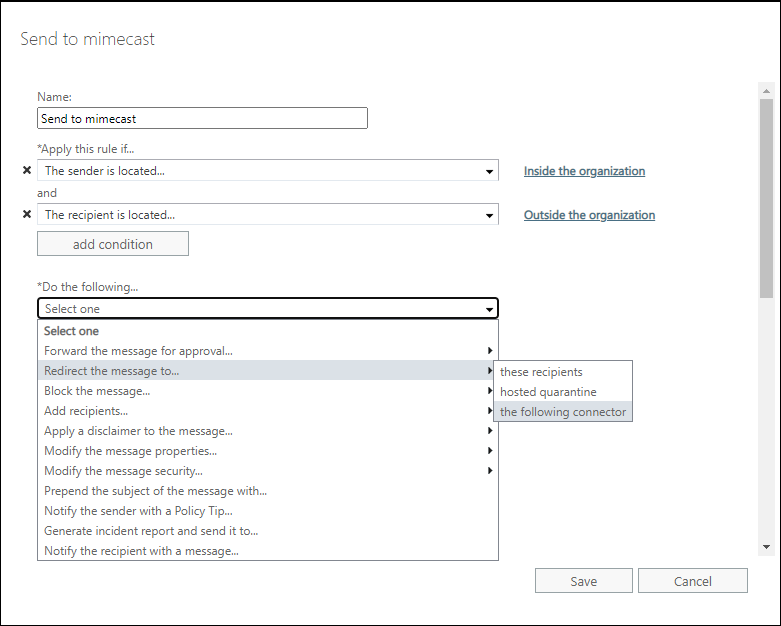Viewport: 781px width, 626px height.
Task: Select Prepend the subject of the message
Action: (155, 491)
